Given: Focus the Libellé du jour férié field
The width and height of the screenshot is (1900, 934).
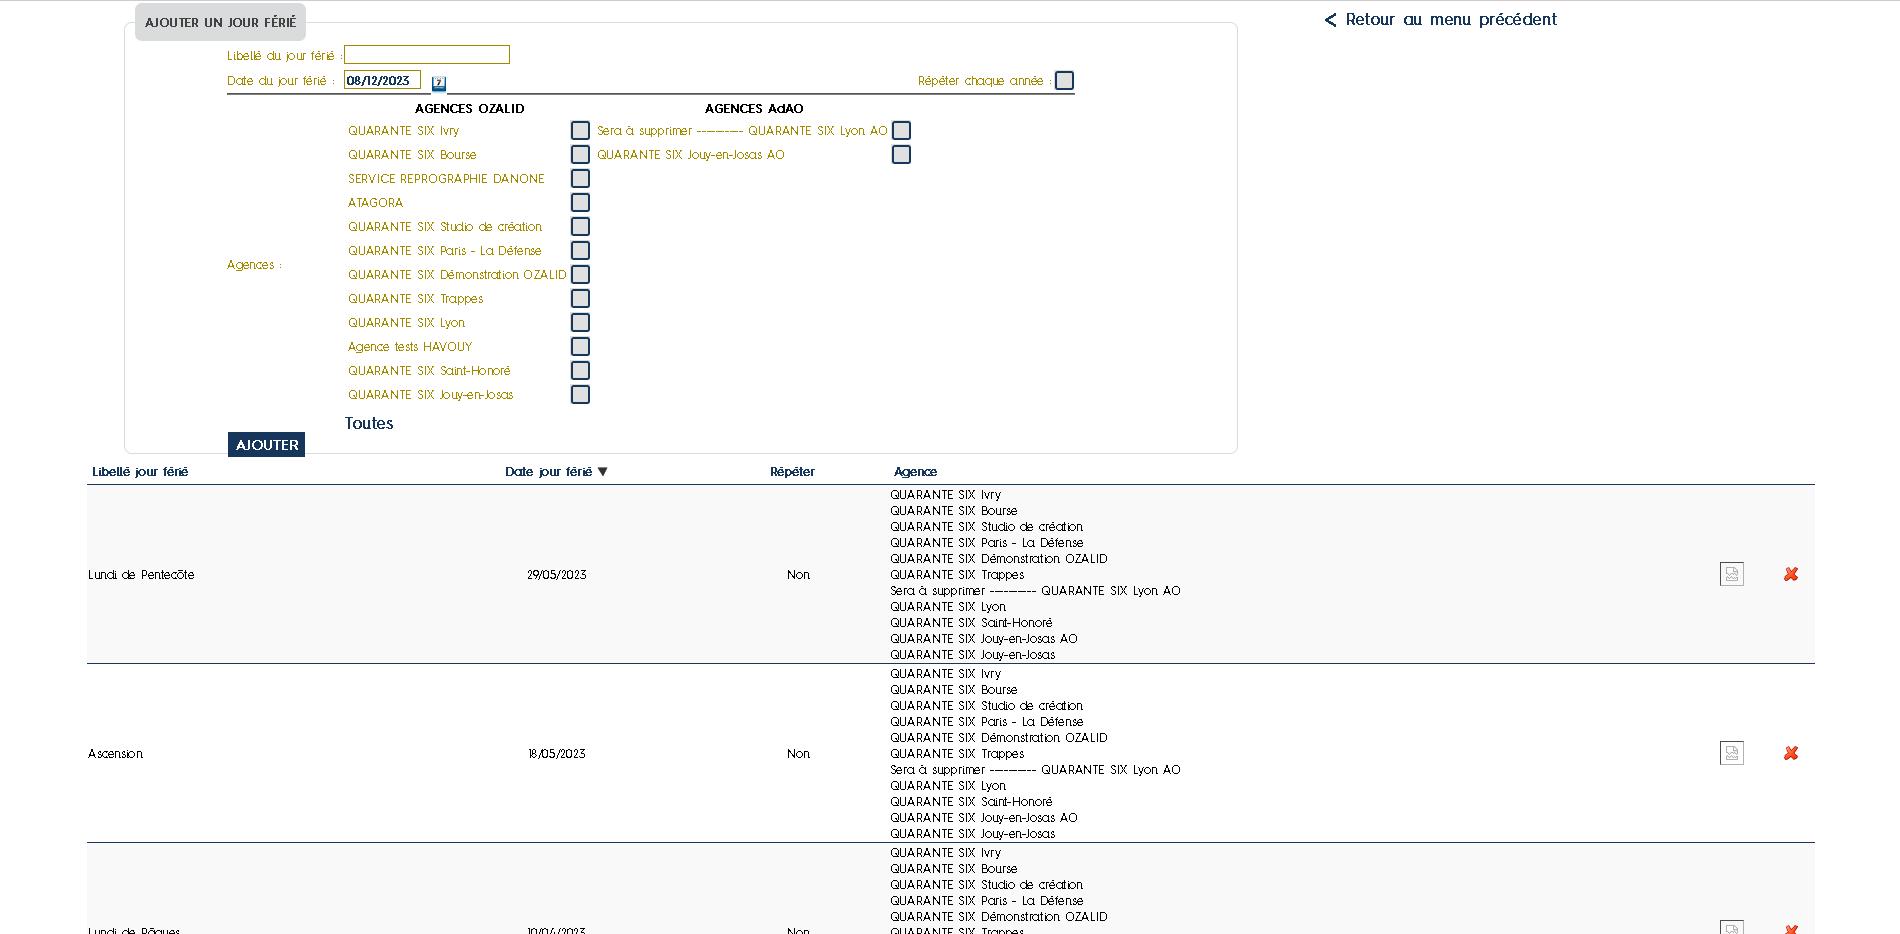Looking at the screenshot, I should pos(427,55).
